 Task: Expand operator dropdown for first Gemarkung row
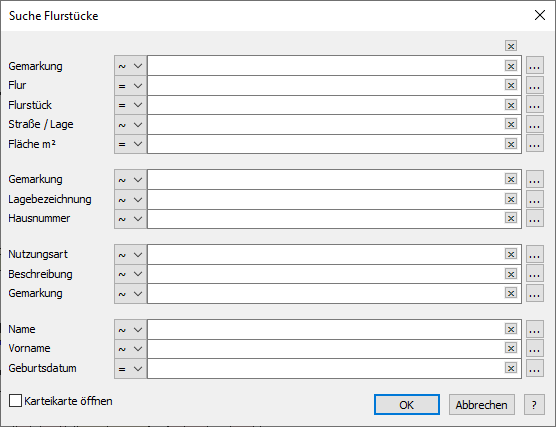[130, 66]
